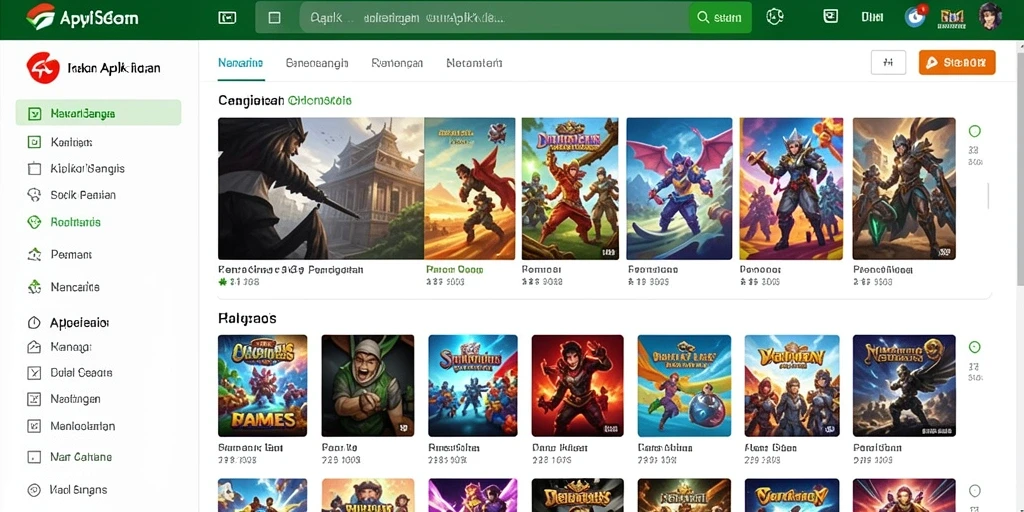Click the icon next to Kanlıan in sidebar
The width and height of the screenshot is (1024, 512).
pyautogui.click(x=35, y=142)
